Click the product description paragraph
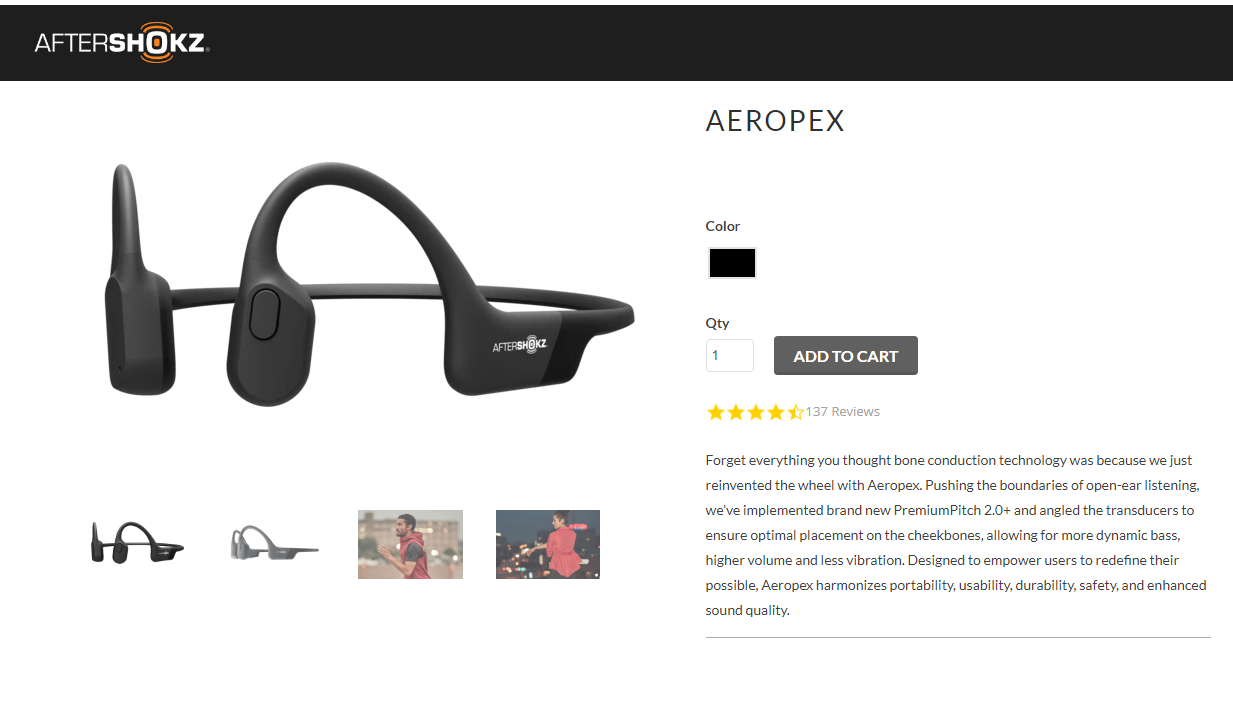The width and height of the screenshot is (1233, 702). click(956, 535)
